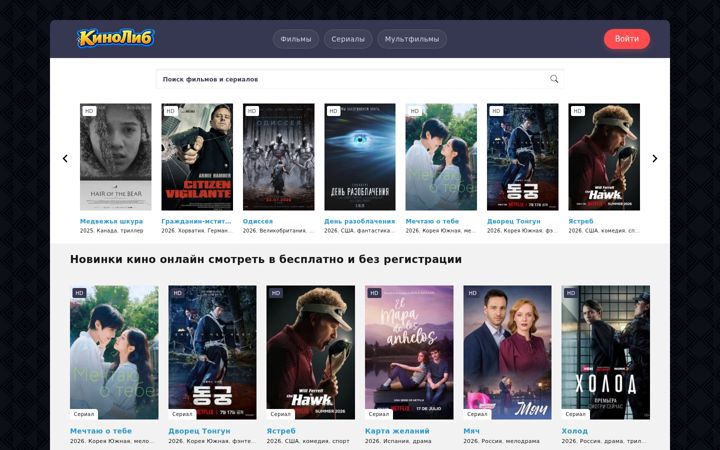Open the Hawk poster in Новинки grid
This screenshot has height=450, width=720.
(x=311, y=352)
